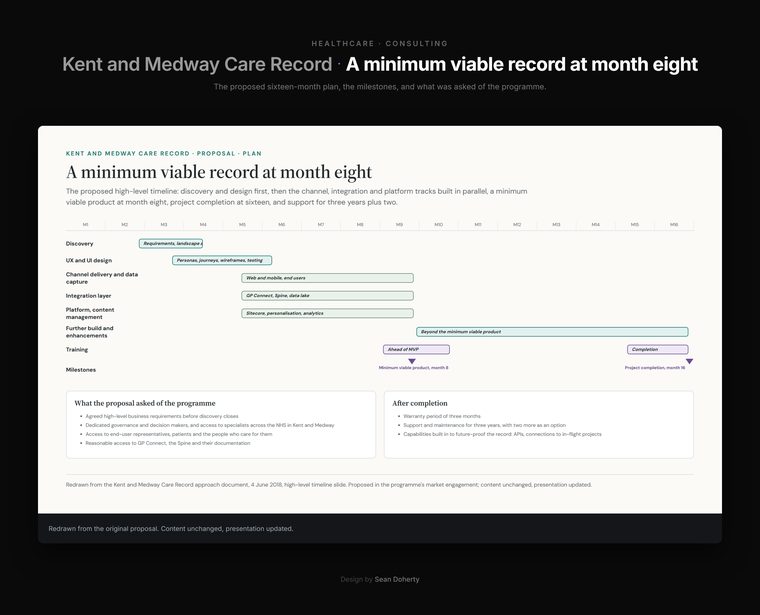Open the Sean Doherty designer link

click(396, 579)
